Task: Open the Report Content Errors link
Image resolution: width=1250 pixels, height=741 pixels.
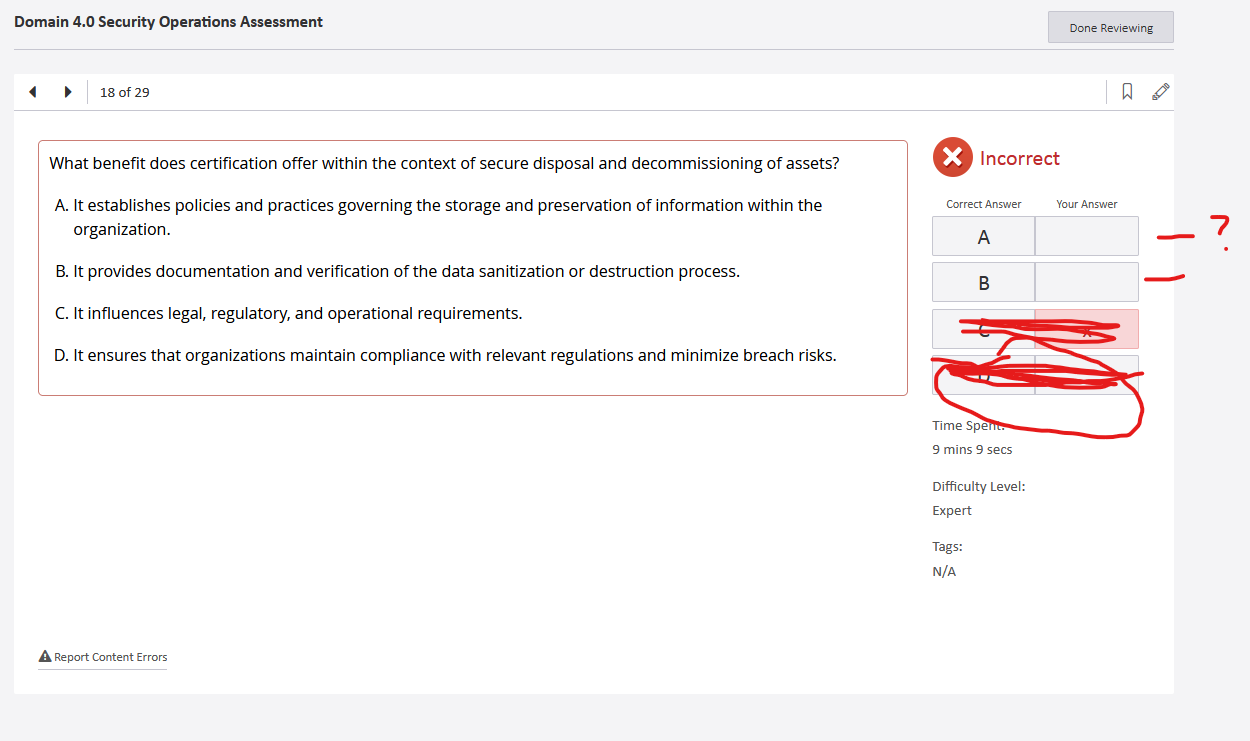Action: (x=110, y=657)
